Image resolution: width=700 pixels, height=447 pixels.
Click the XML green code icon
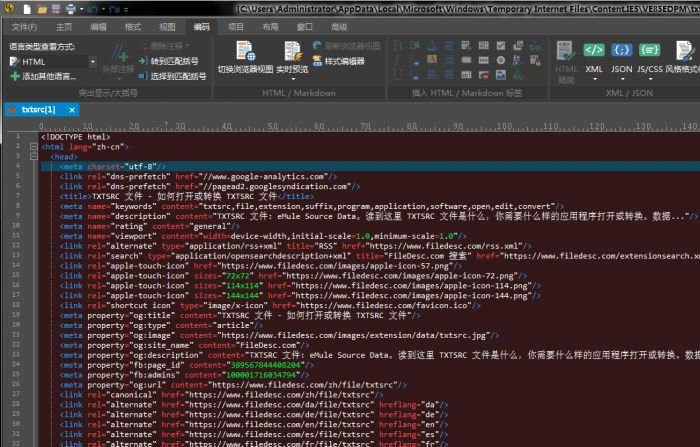(594, 50)
